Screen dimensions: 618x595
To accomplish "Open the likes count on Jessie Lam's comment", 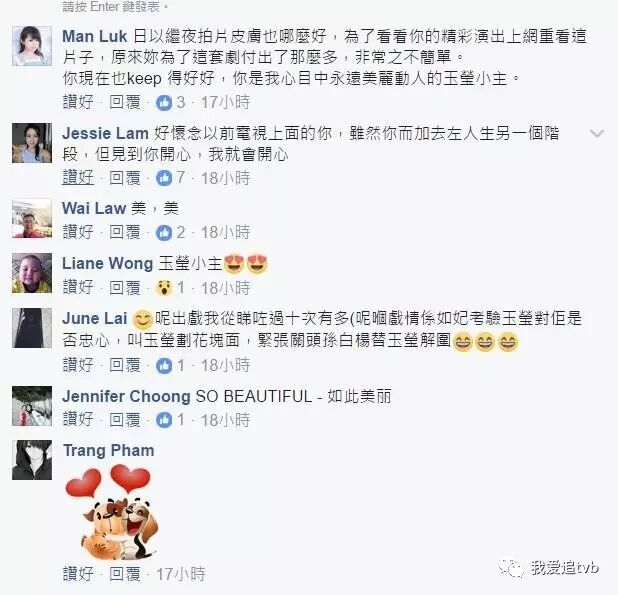I will pyautogui.click(x=181, y=178).
